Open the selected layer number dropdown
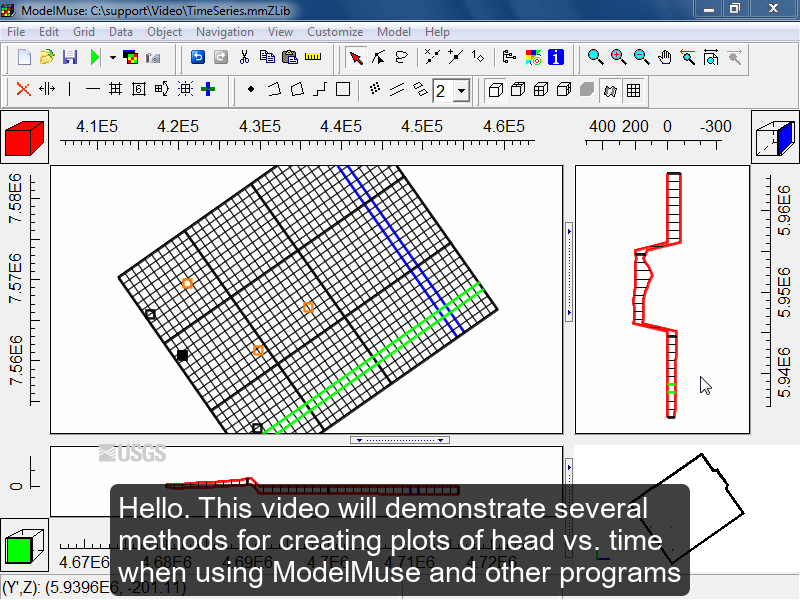800x600 pixels. pos(462,89)
